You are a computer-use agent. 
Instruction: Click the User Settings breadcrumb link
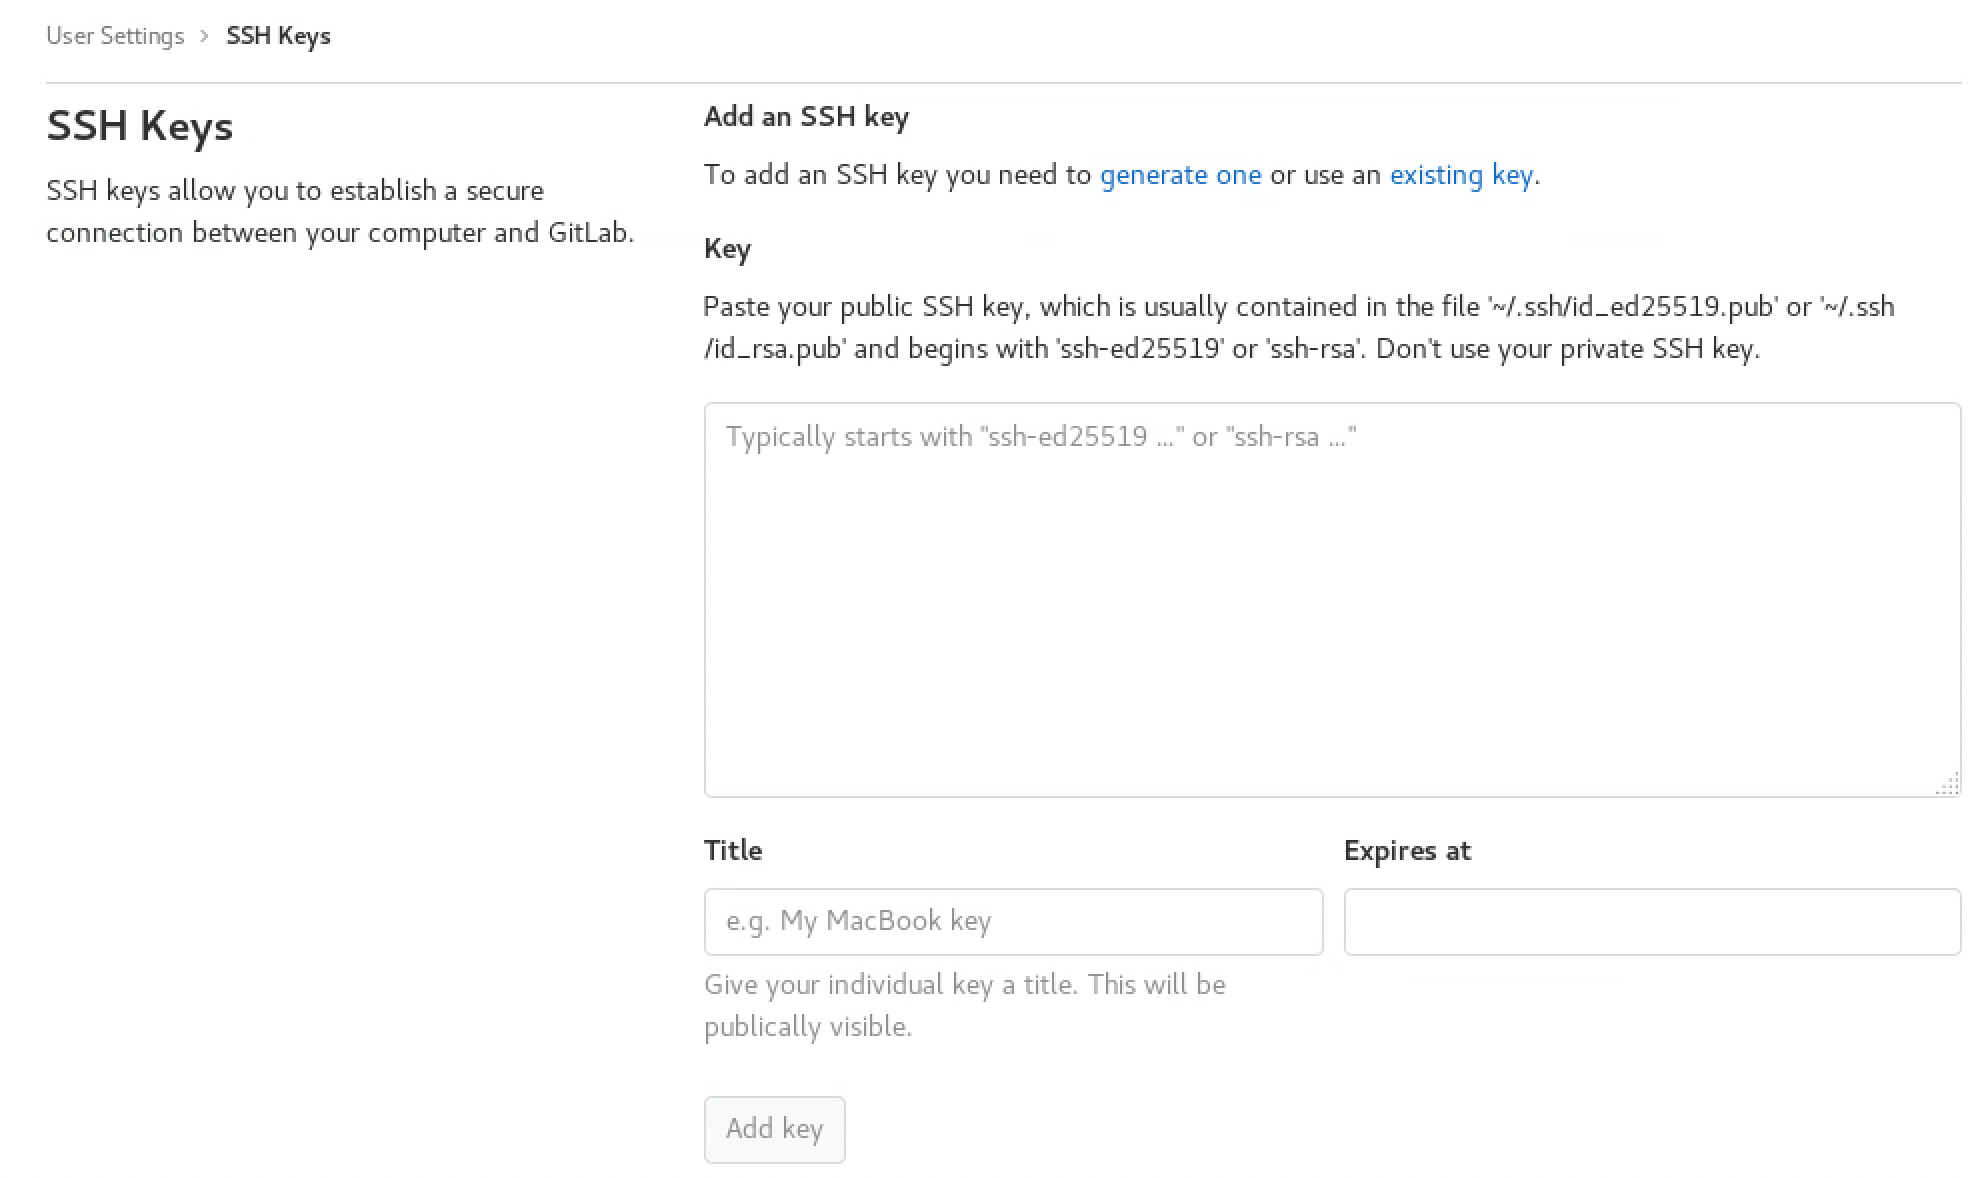click(x=115, y=36)
